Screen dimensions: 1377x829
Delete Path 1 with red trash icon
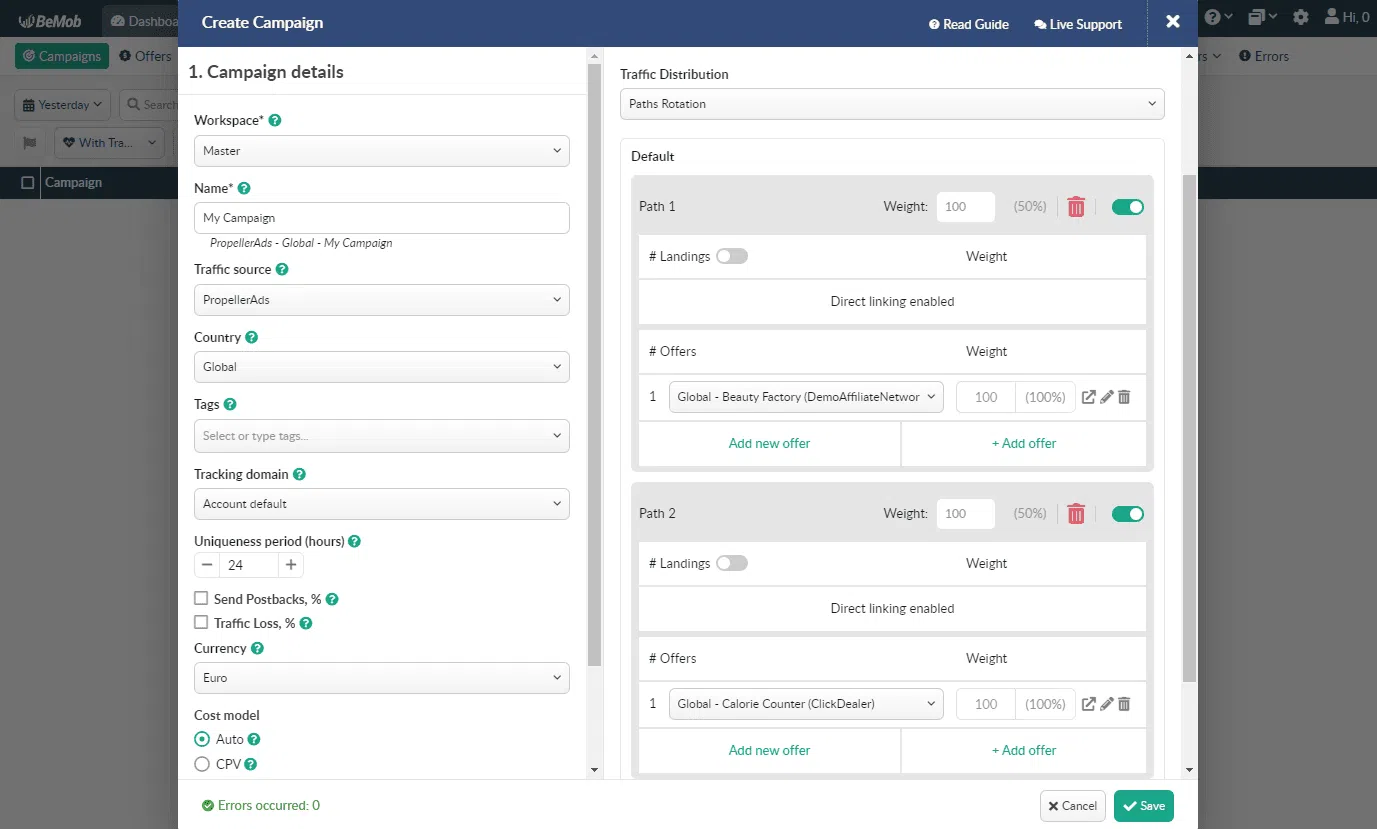(1076, 207)
